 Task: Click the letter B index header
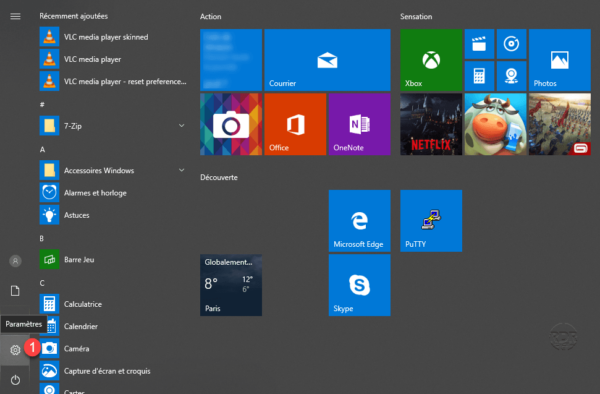point(42,238)
